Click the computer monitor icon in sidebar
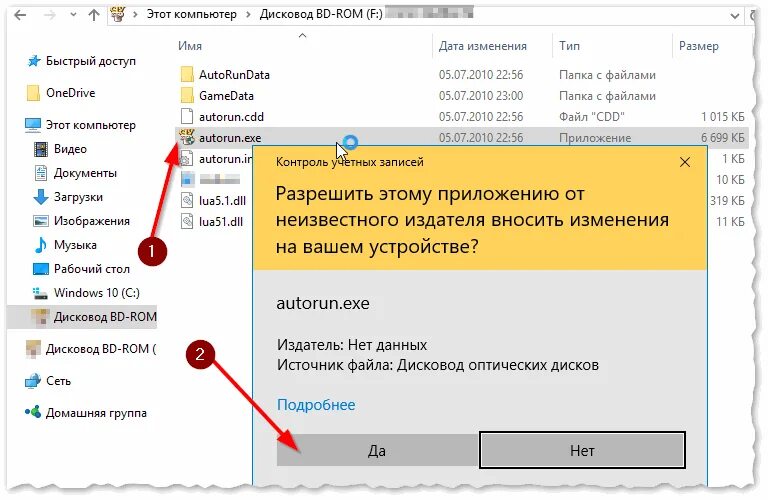This screenshot has width=768, height=500. click(x=33, y=125)
